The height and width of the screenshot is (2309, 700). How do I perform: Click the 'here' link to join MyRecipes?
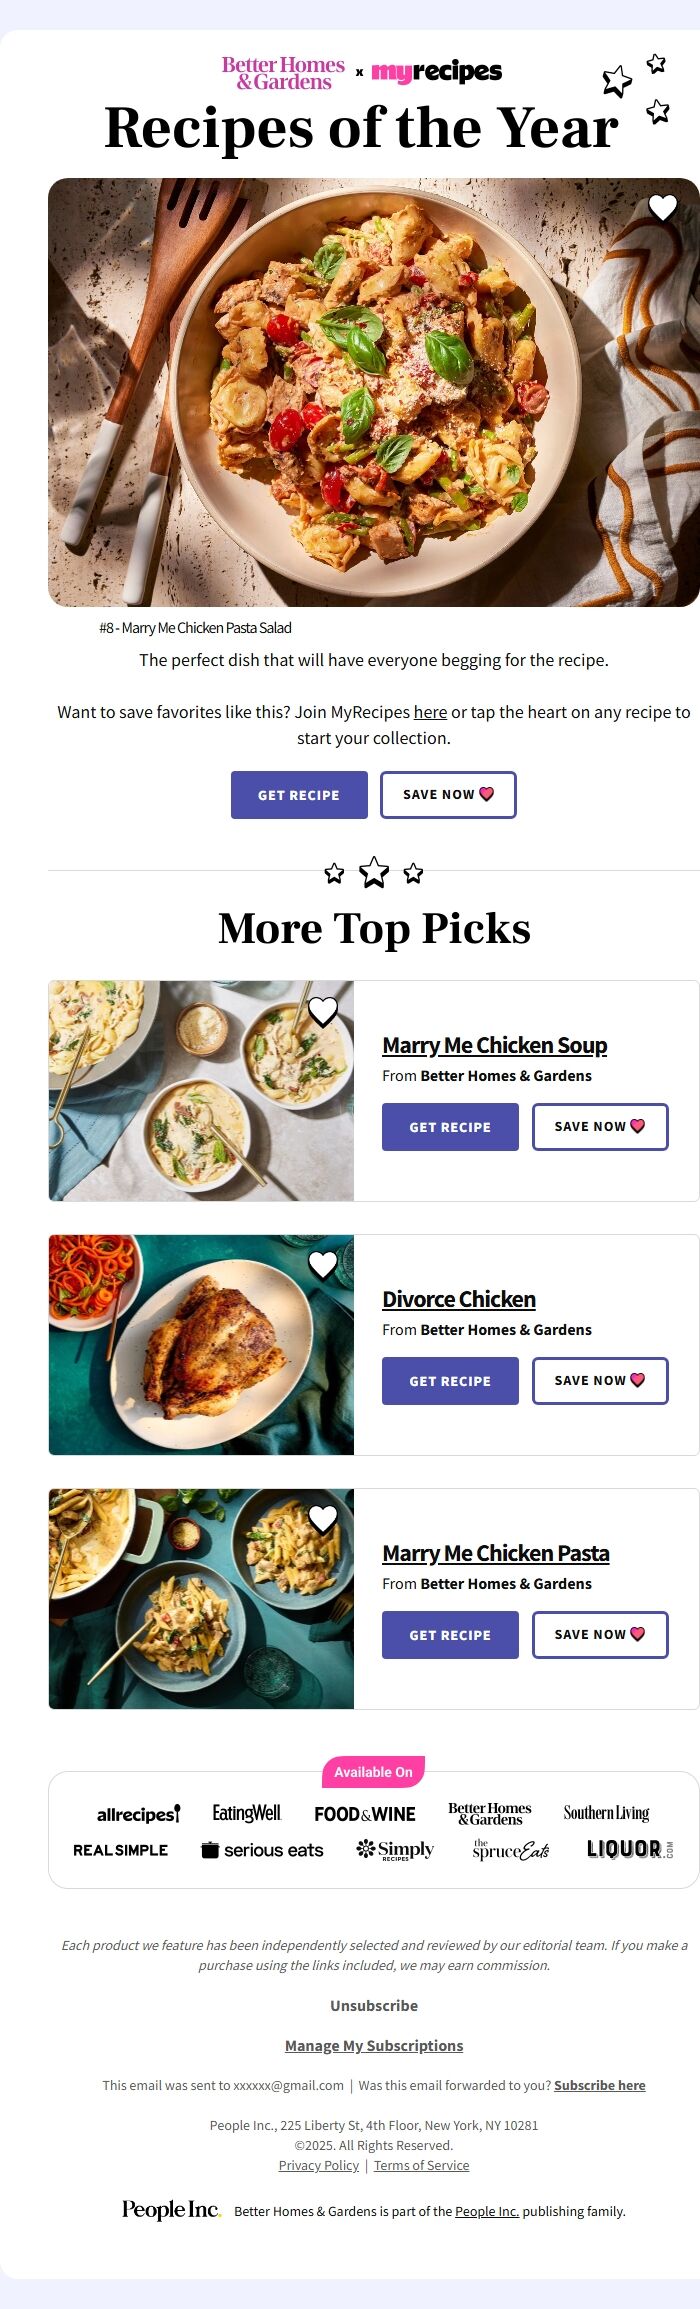[430, 712]
